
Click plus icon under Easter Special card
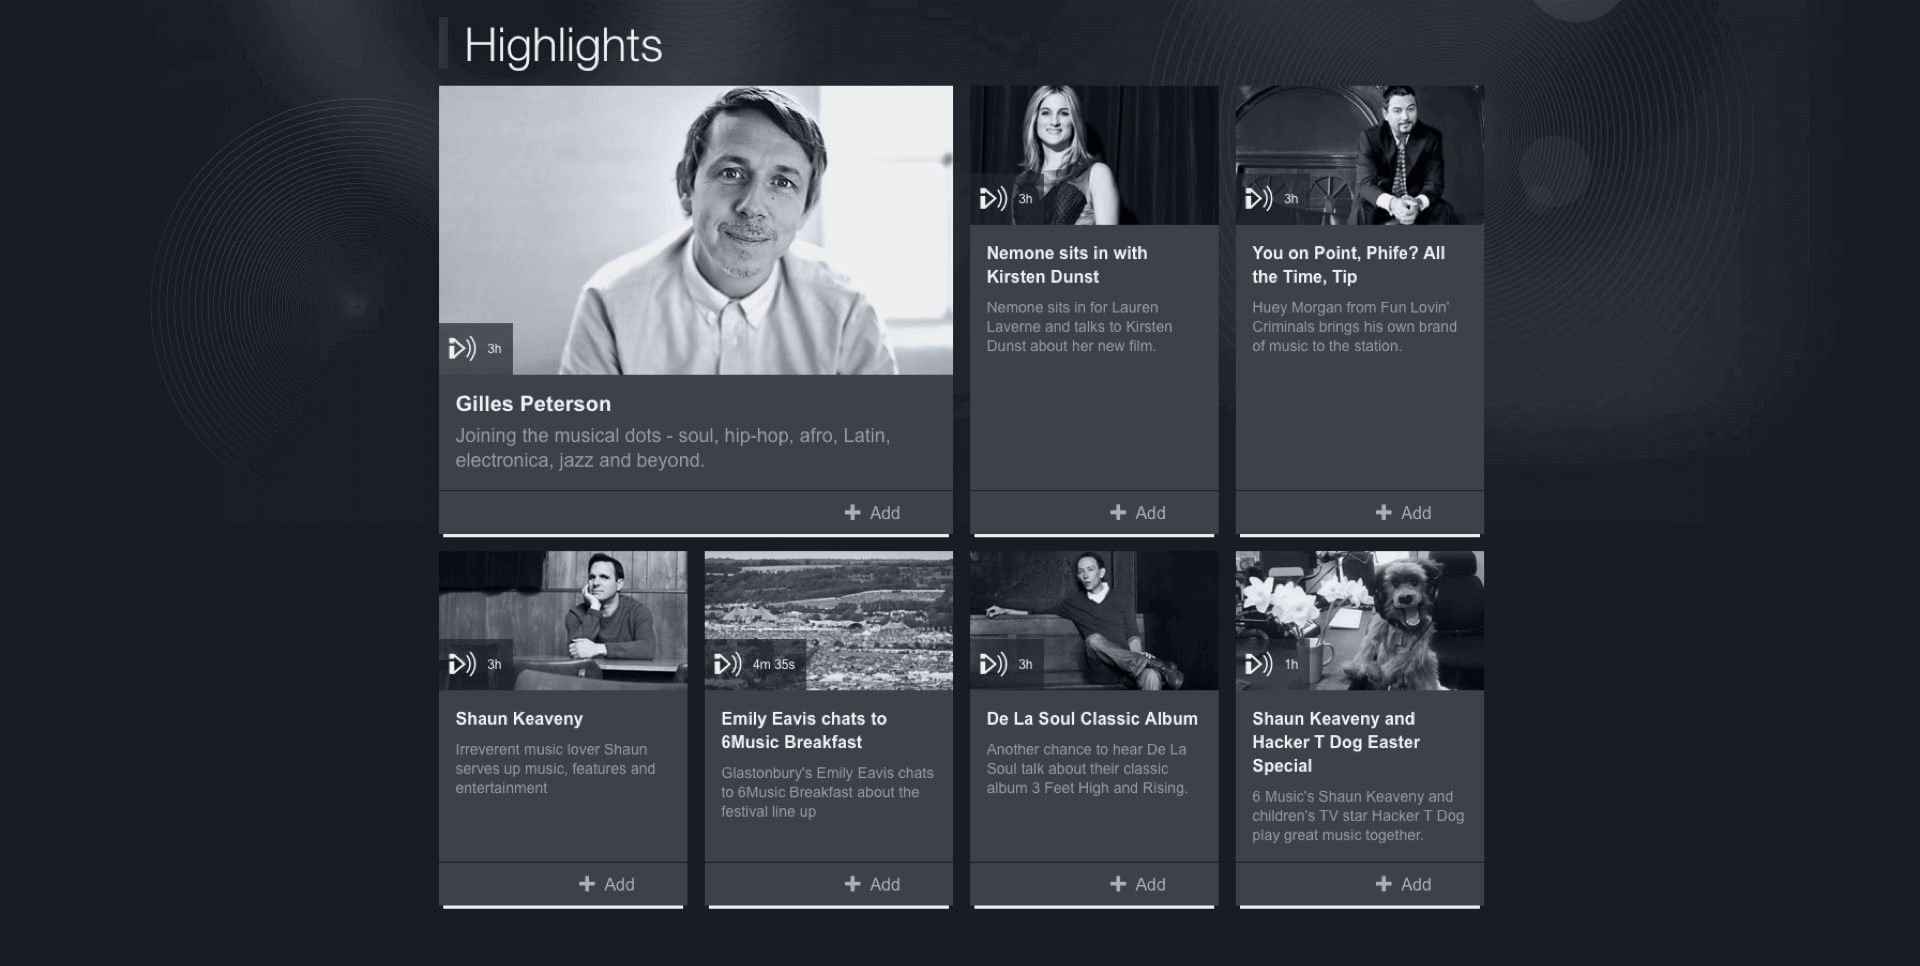1384,884
